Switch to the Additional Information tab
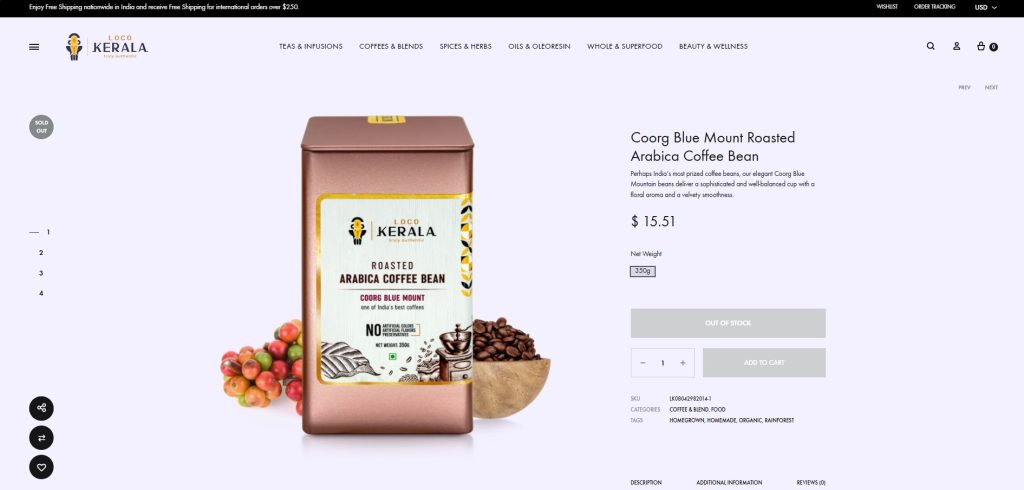The image size is (1024, 490). 729,483
